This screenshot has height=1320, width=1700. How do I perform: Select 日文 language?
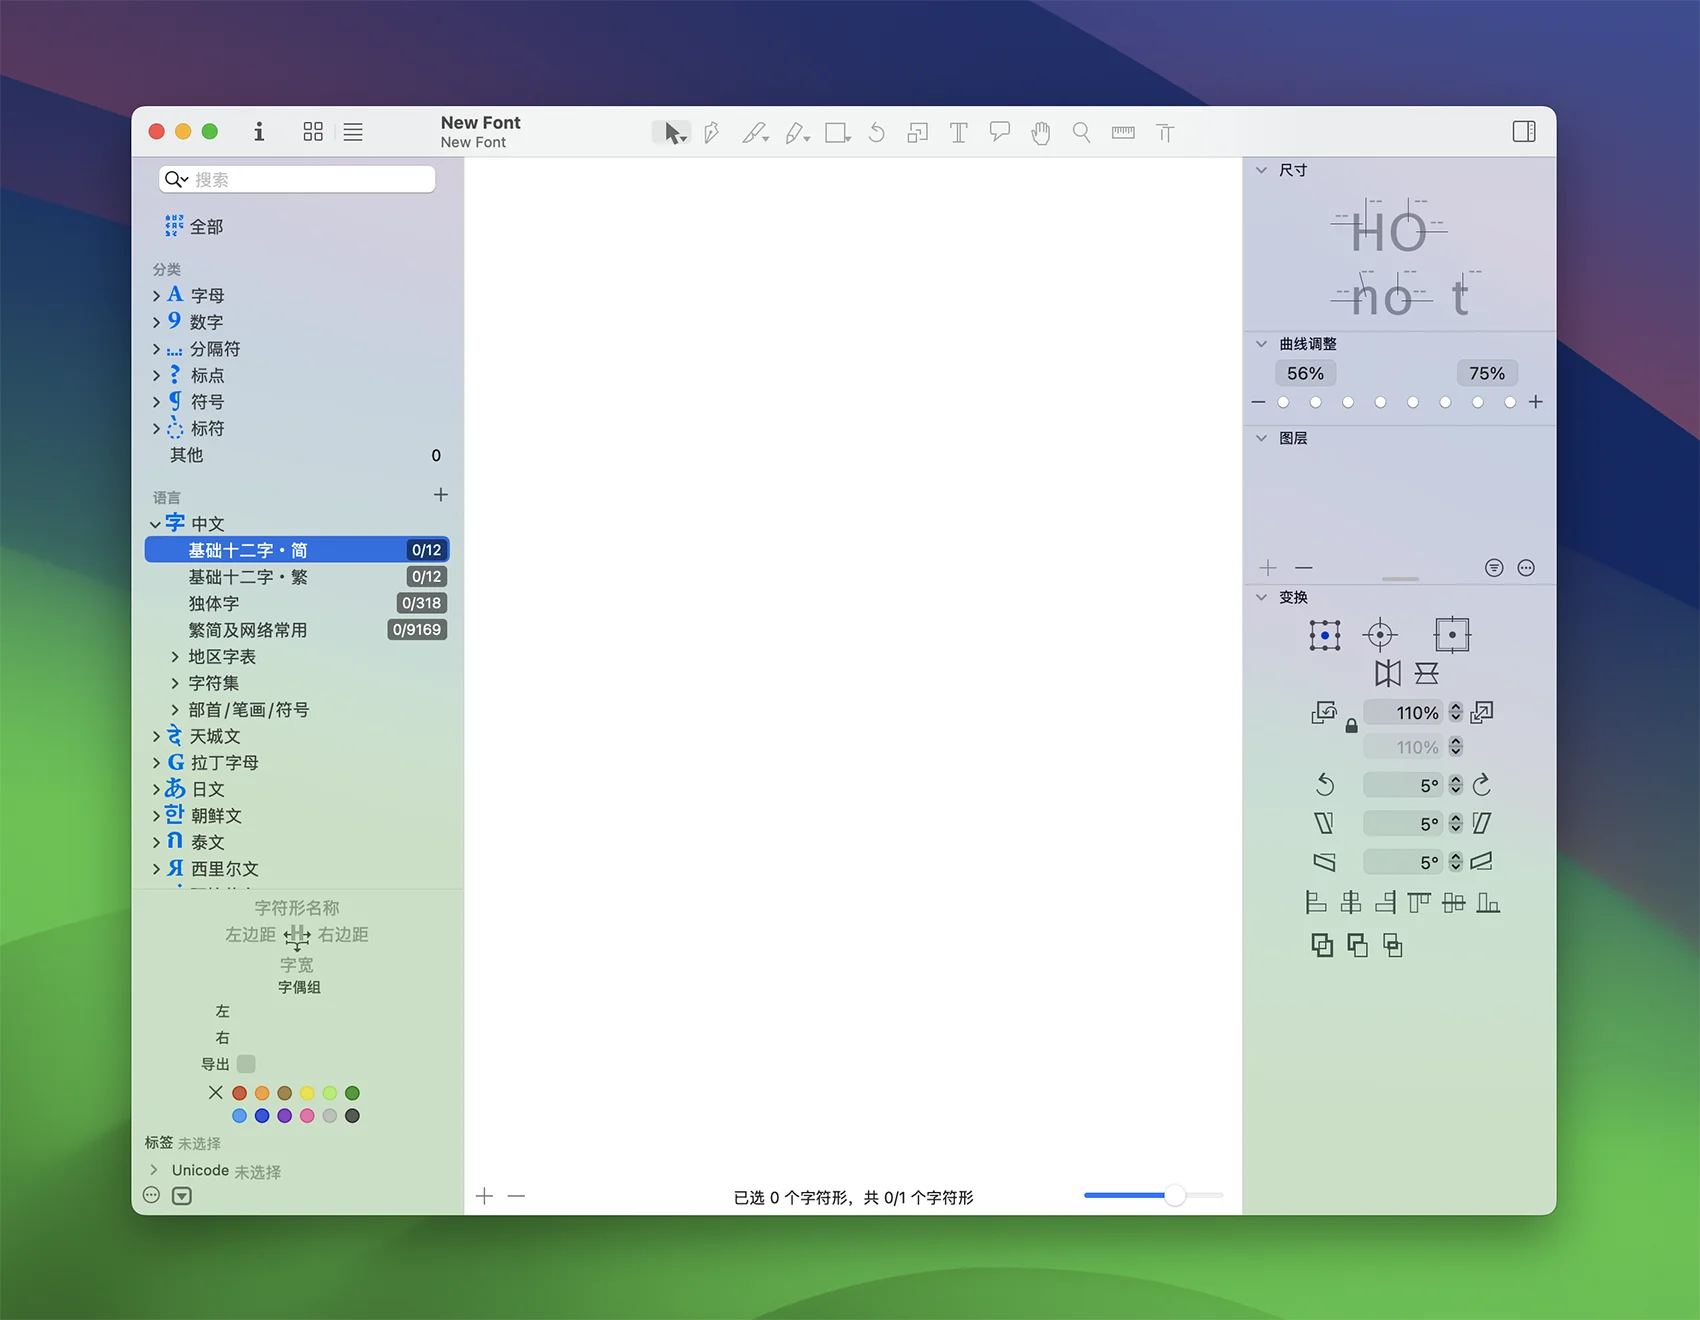pyautogui.click(x=207, y=790)
